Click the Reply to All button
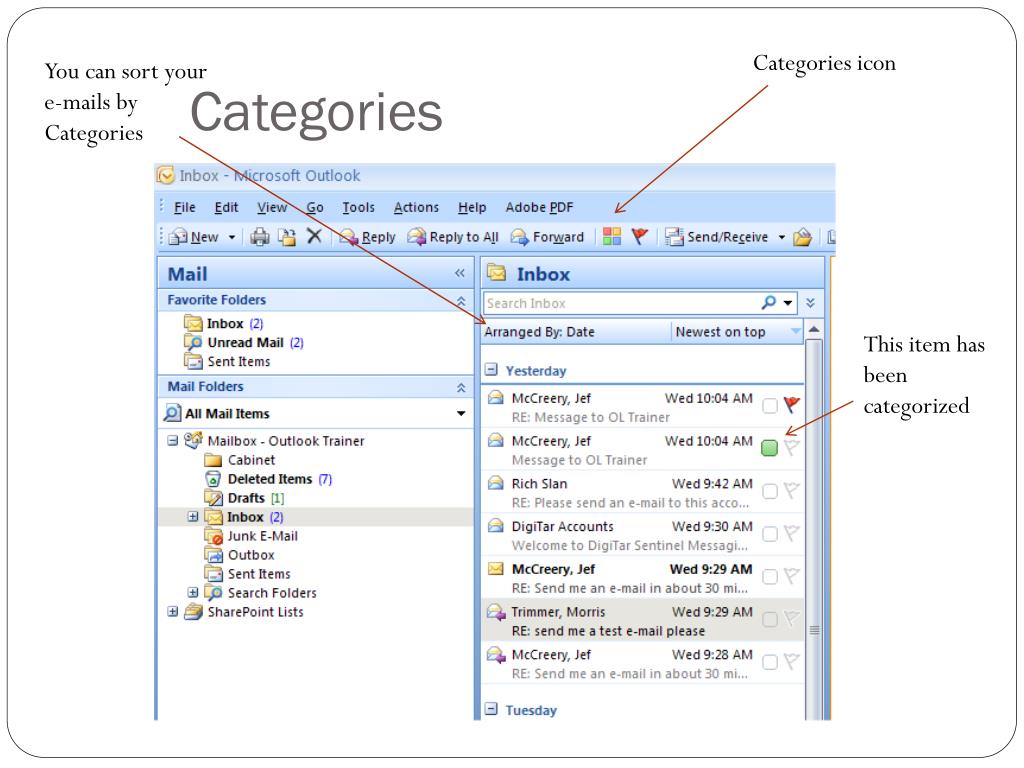The image size is (1024, 768). pos(453,236)
